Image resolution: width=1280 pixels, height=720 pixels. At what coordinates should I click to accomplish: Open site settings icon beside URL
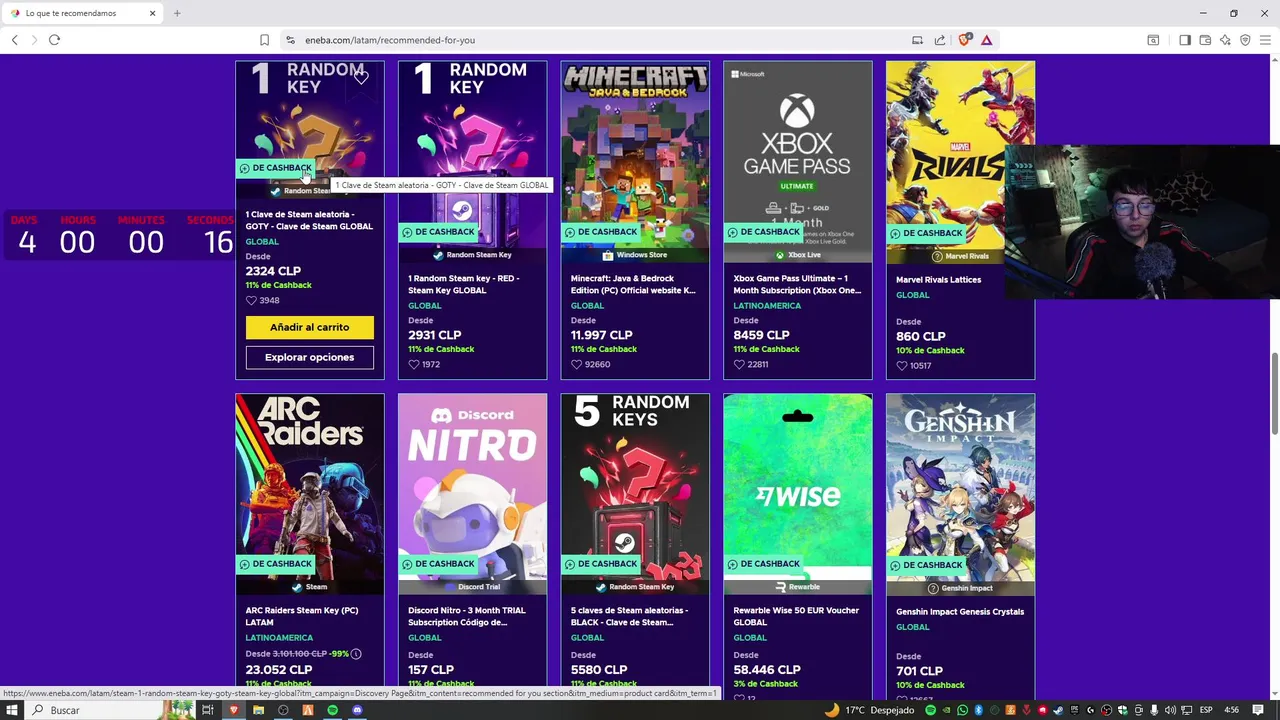tap(290, 40)
